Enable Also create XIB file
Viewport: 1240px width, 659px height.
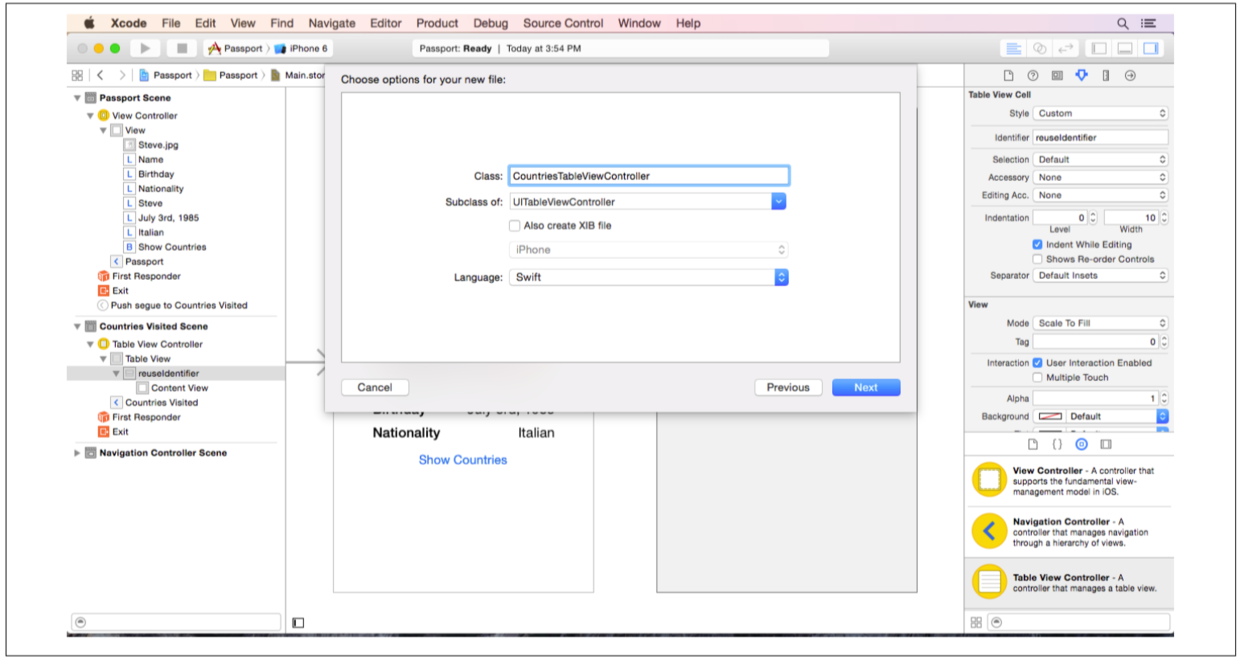click(515, 226)
